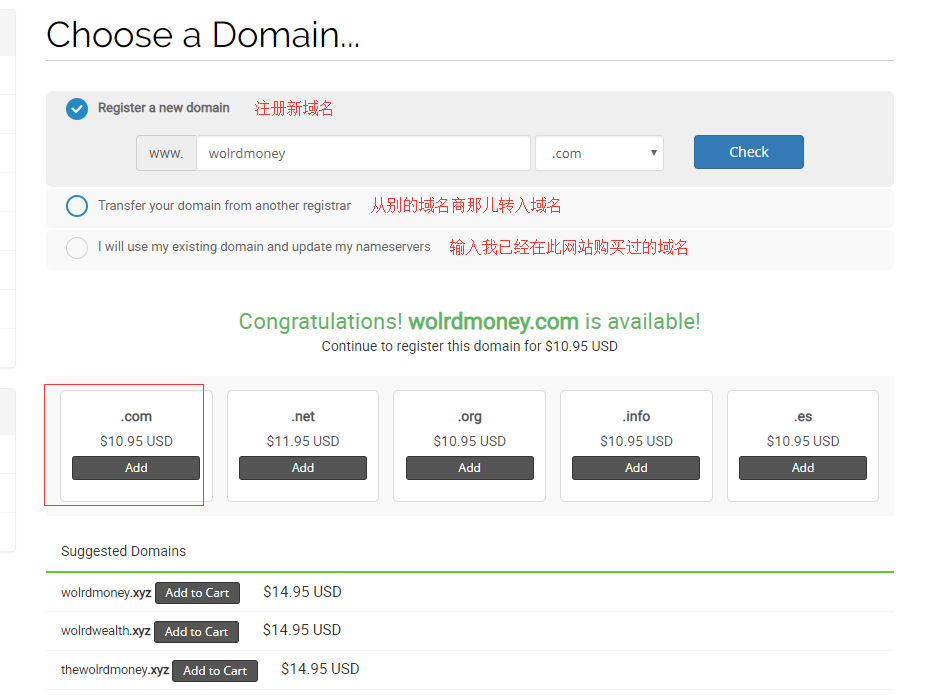Choose Transfer your domain from another registrar
Viewport: 937px width, 695px height.
[77, 206]
